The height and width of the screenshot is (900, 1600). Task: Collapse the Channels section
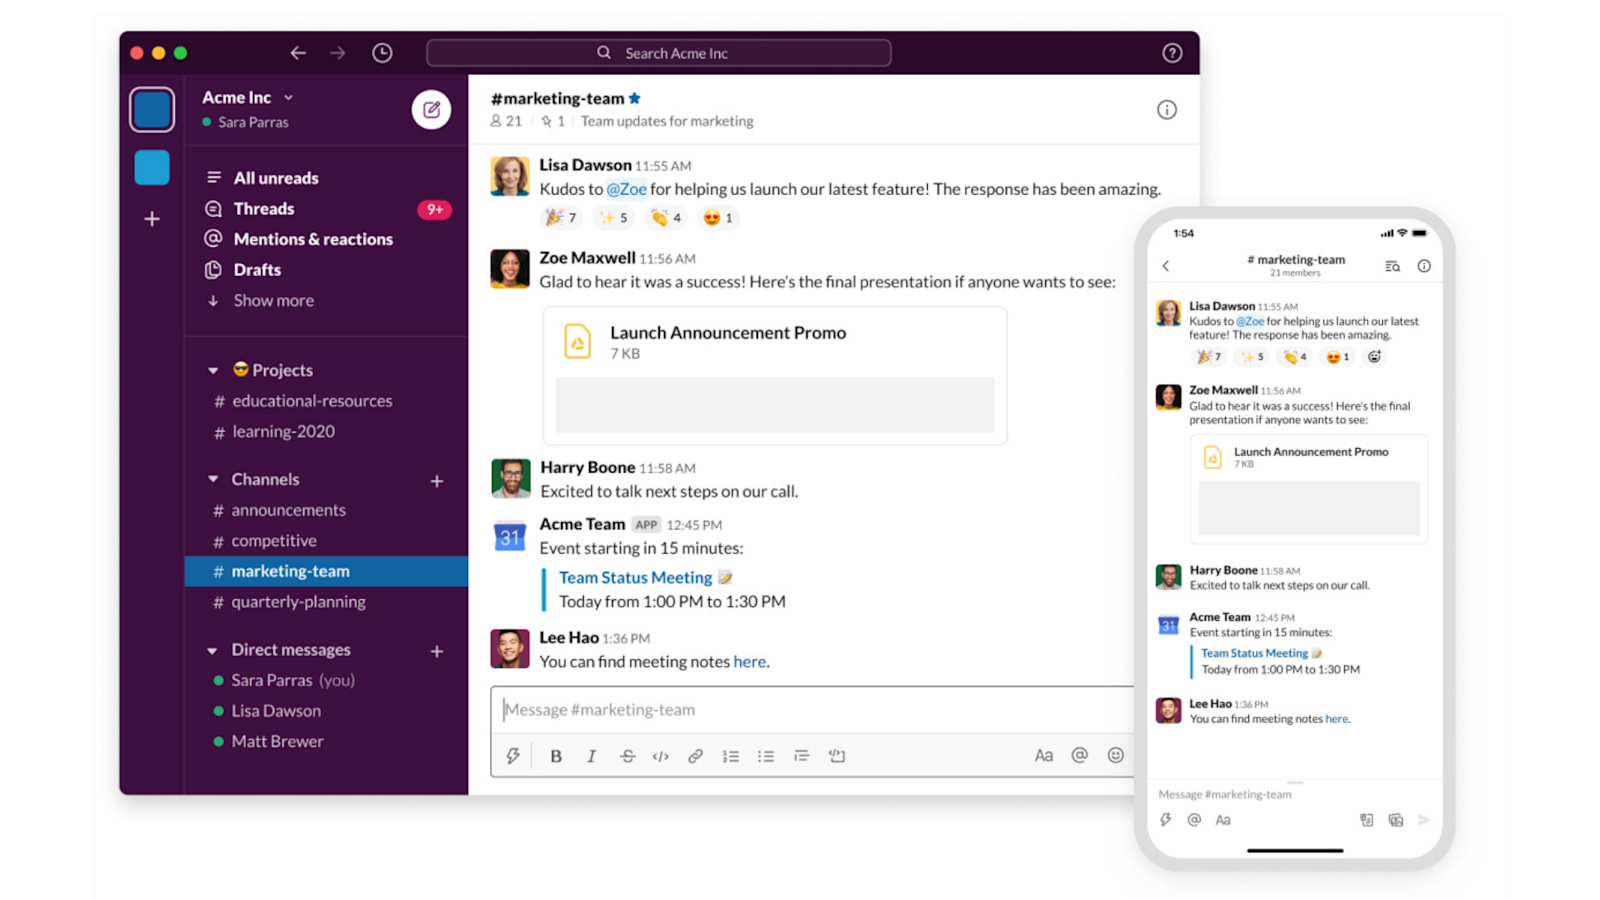tap(213, 479)
